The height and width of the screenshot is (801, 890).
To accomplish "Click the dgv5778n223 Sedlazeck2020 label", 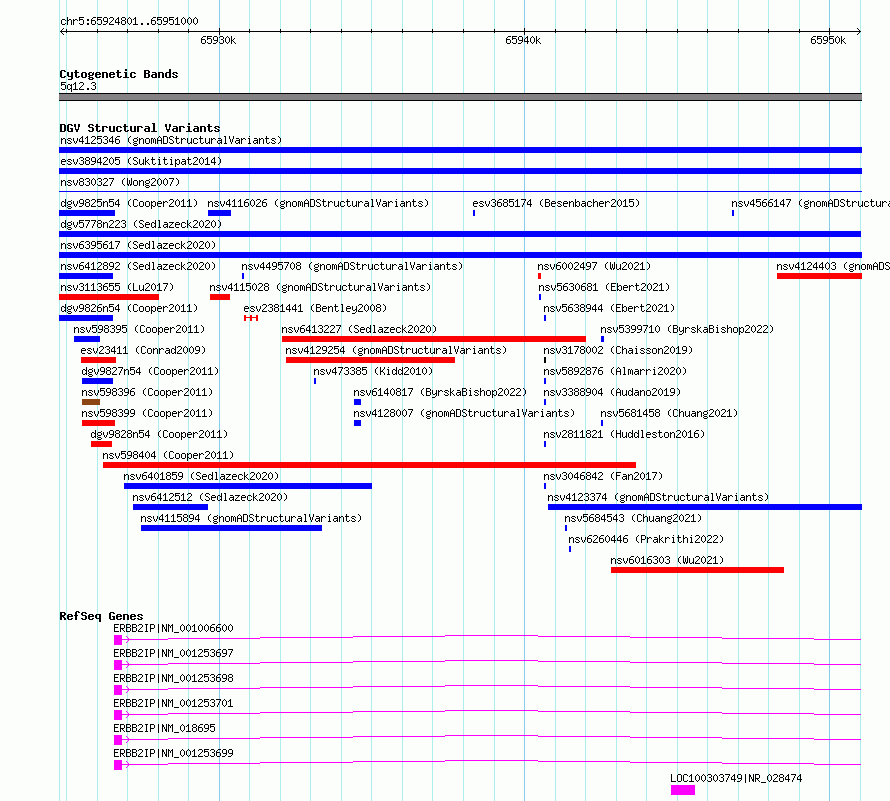I will [x=141, y=224].
